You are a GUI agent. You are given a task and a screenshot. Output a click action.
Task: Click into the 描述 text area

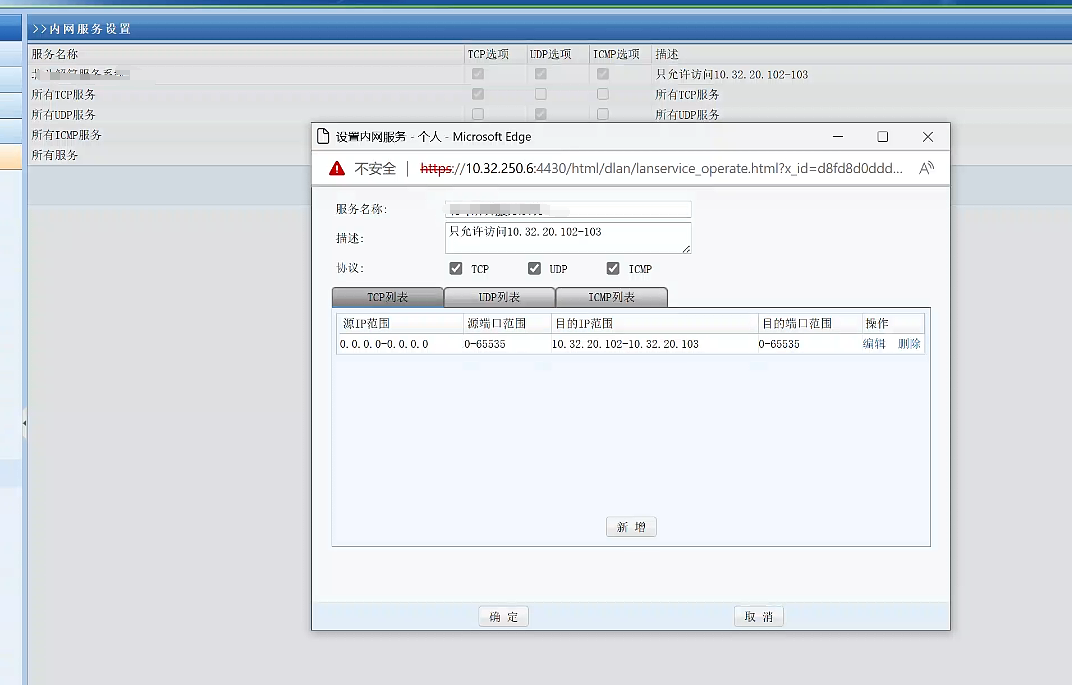click(x=567, y=238)
